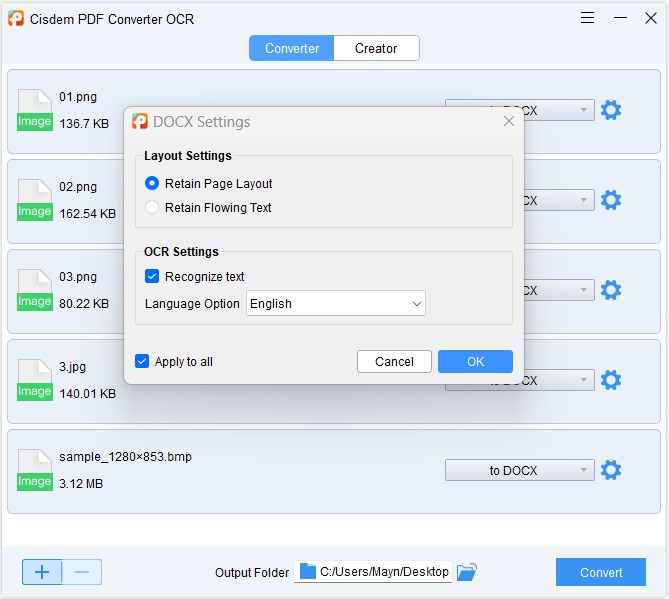
Task: Minimize the Cisdem window
Action: (x=620, y=18)
